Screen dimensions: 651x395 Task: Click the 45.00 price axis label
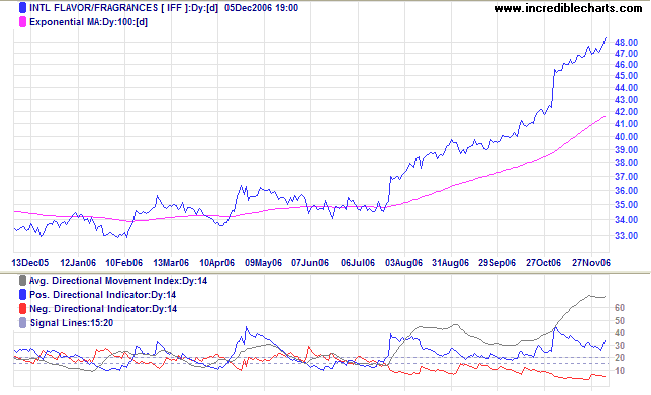click(x=627, y=76)
